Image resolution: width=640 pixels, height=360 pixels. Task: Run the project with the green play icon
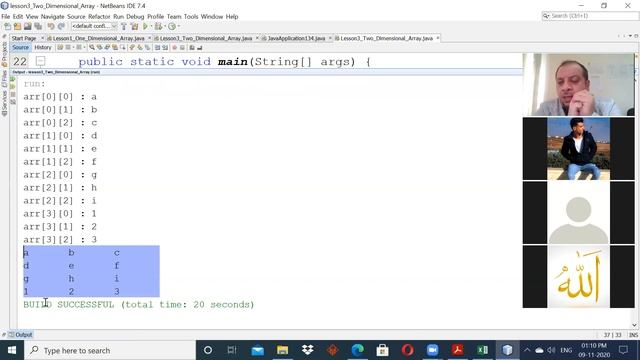[145, 26]
